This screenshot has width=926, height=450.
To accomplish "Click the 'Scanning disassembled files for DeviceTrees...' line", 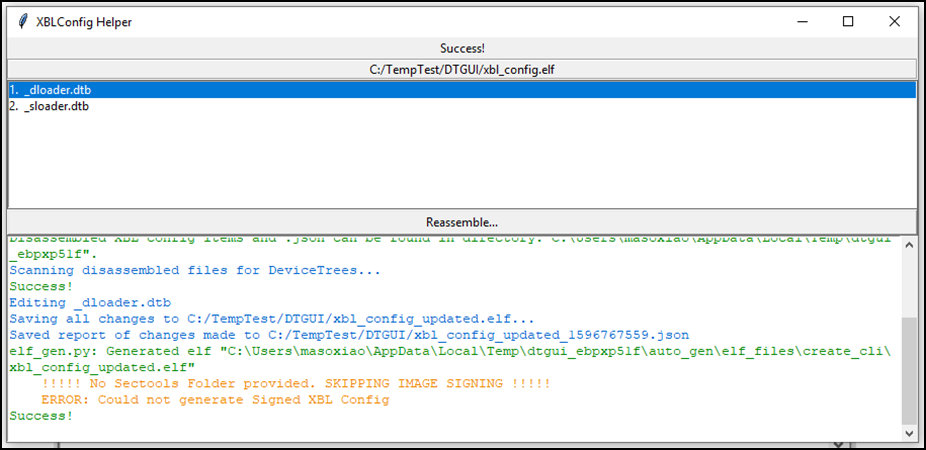I will tap(194, 270).
